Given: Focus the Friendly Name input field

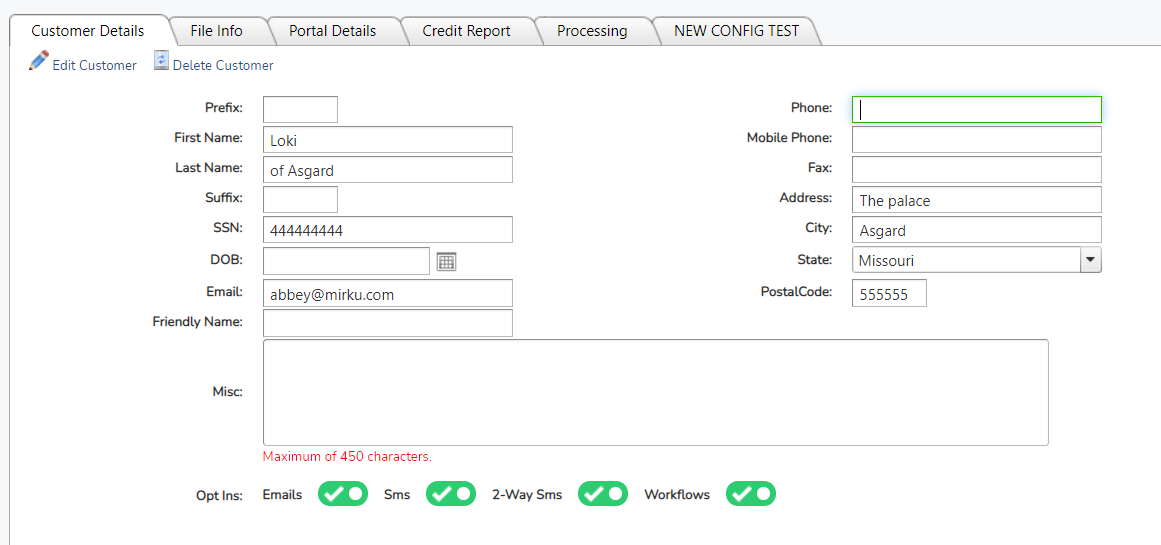Looking at the screenshot, I should 387,323.
